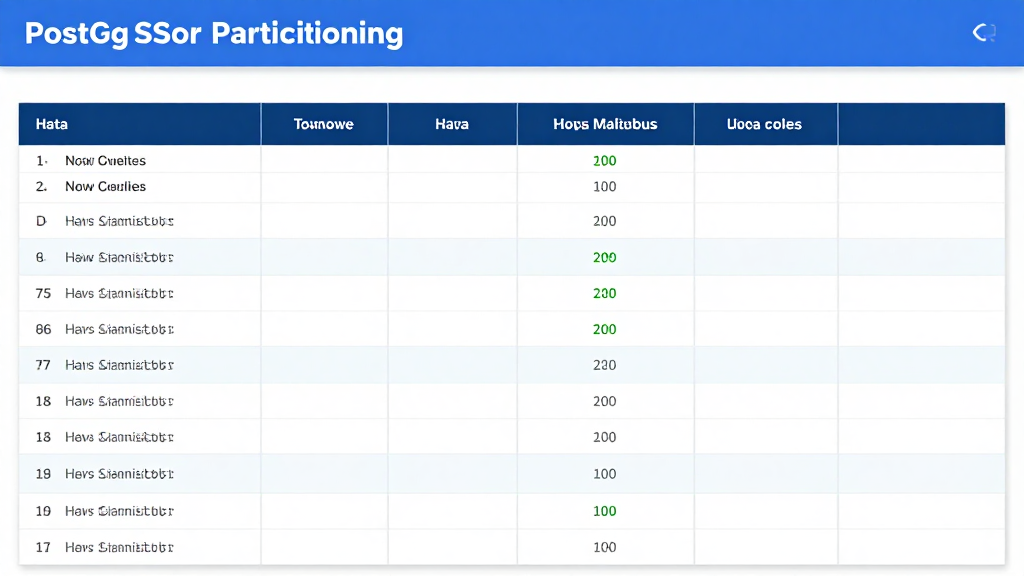1024x576 pixels.
Task: Select the empty rightmost column header cell
Action: tap(921, 123)
